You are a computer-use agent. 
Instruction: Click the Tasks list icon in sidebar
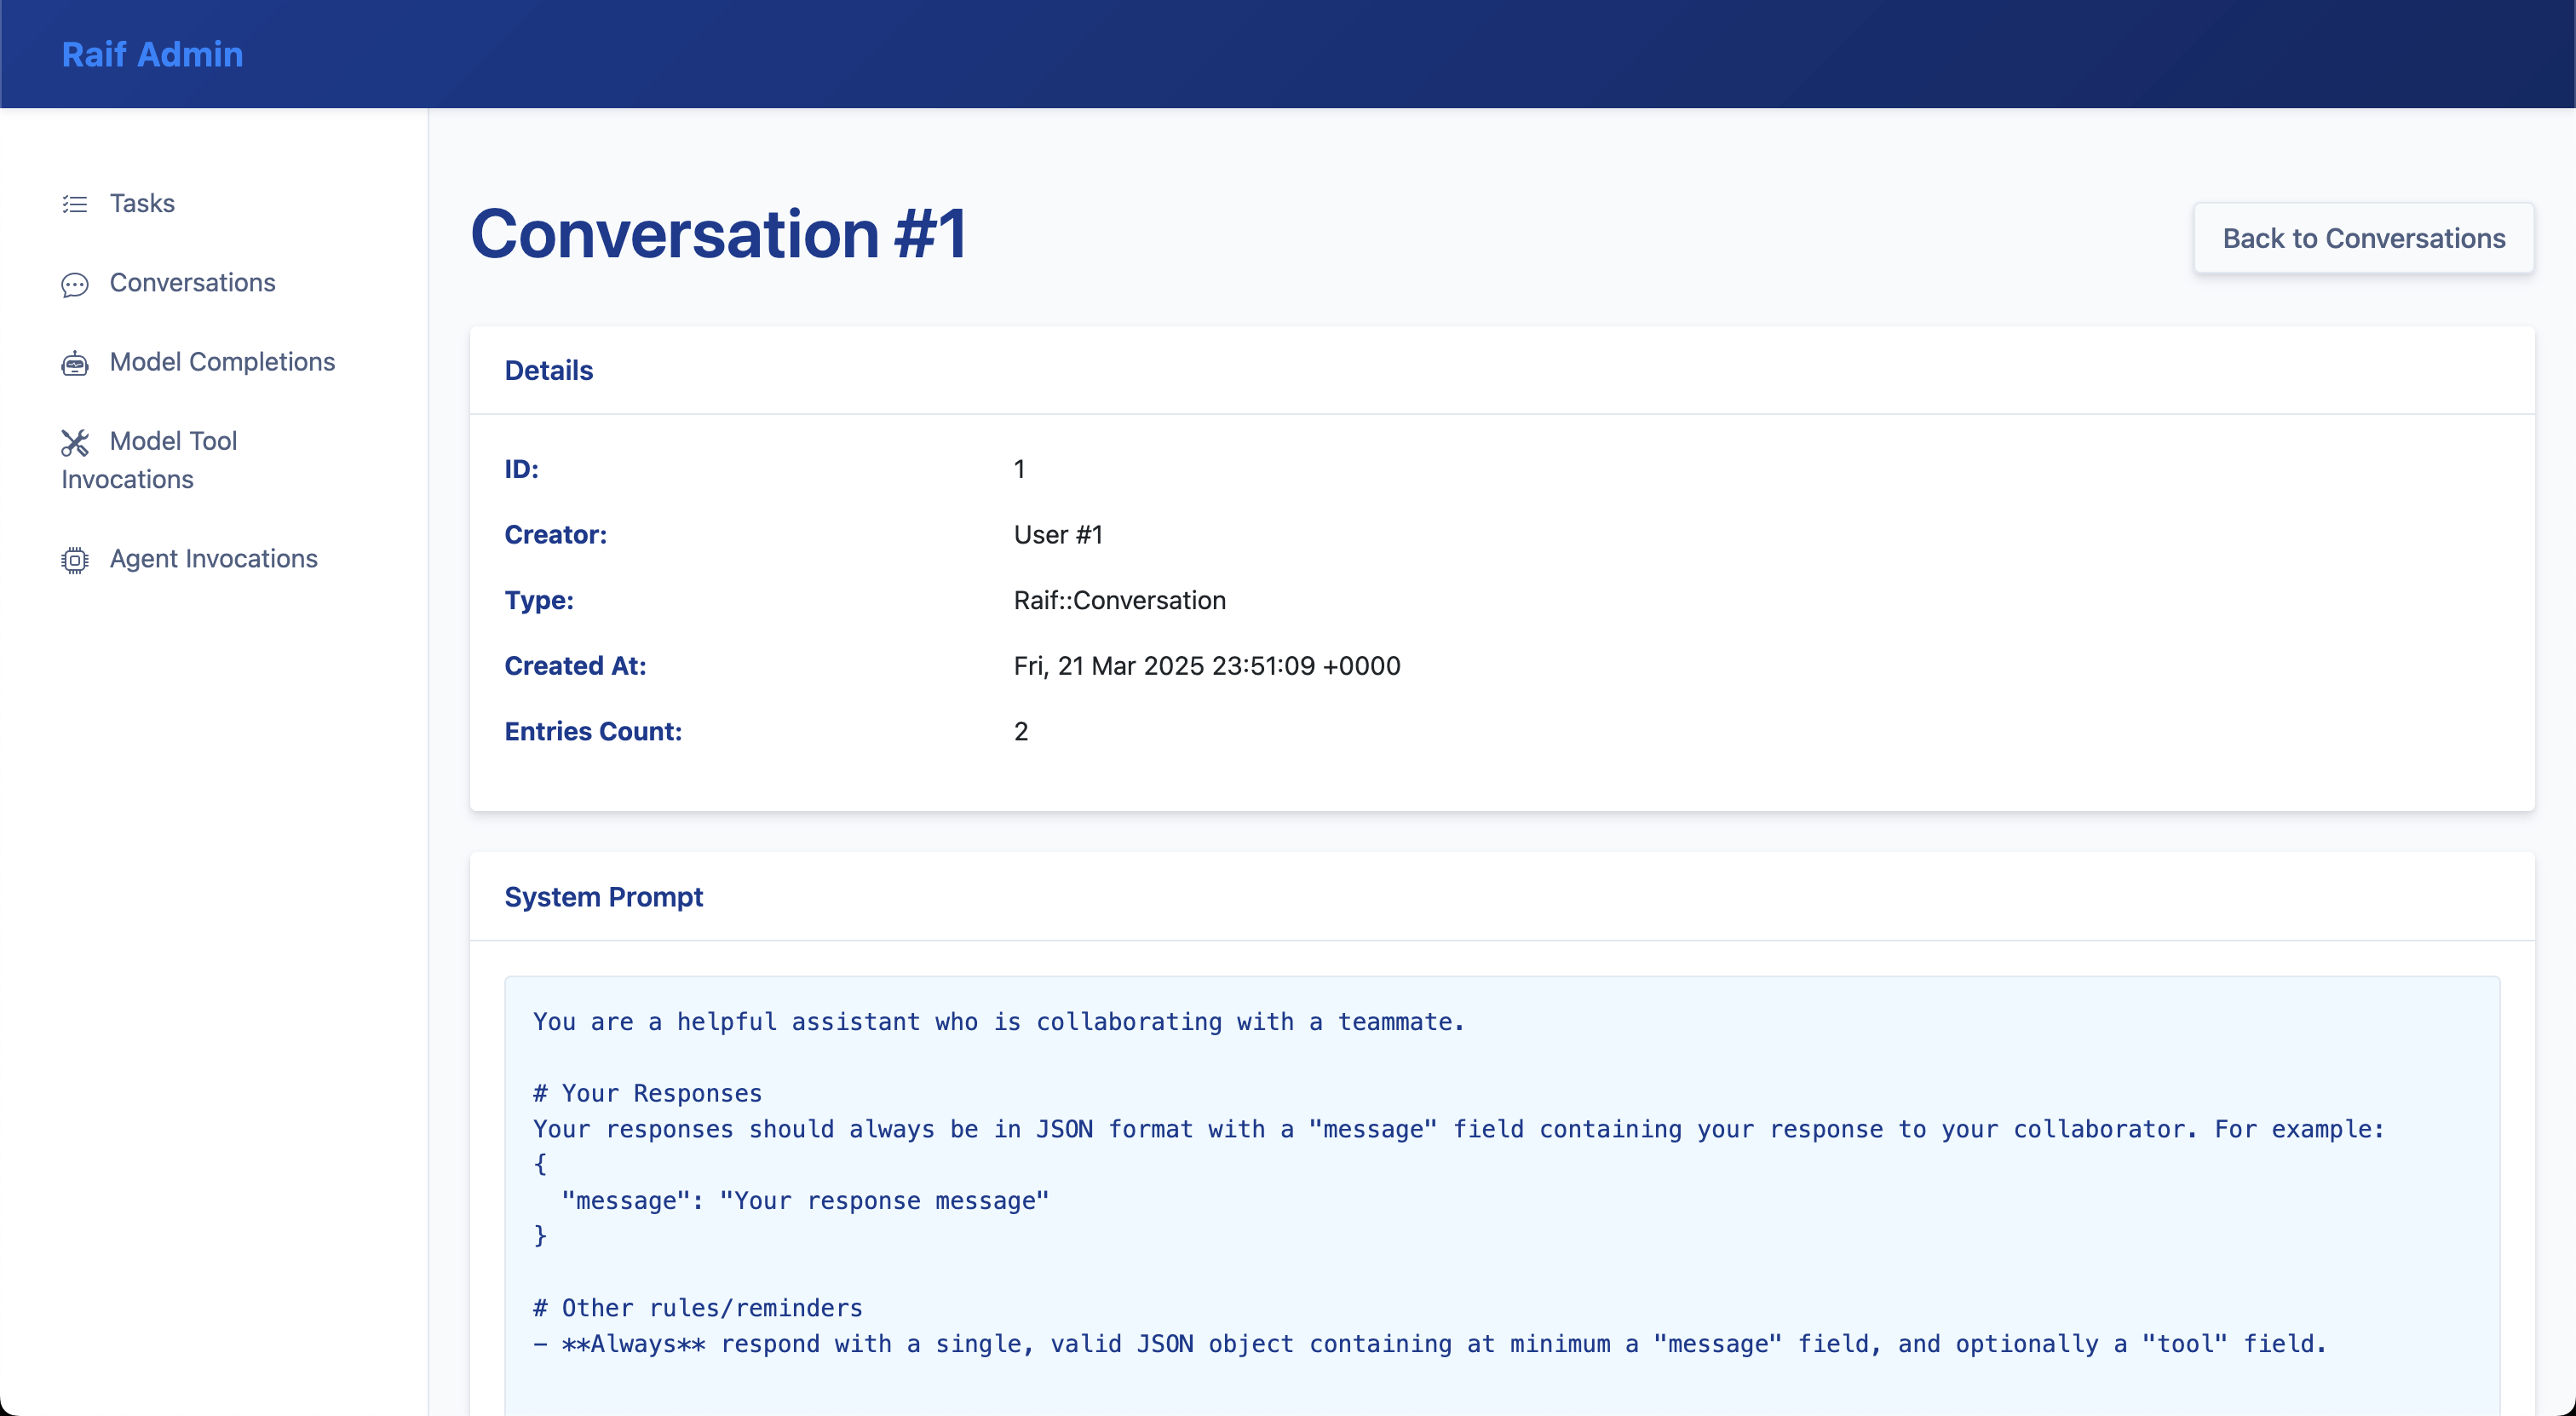pos(75,204)
